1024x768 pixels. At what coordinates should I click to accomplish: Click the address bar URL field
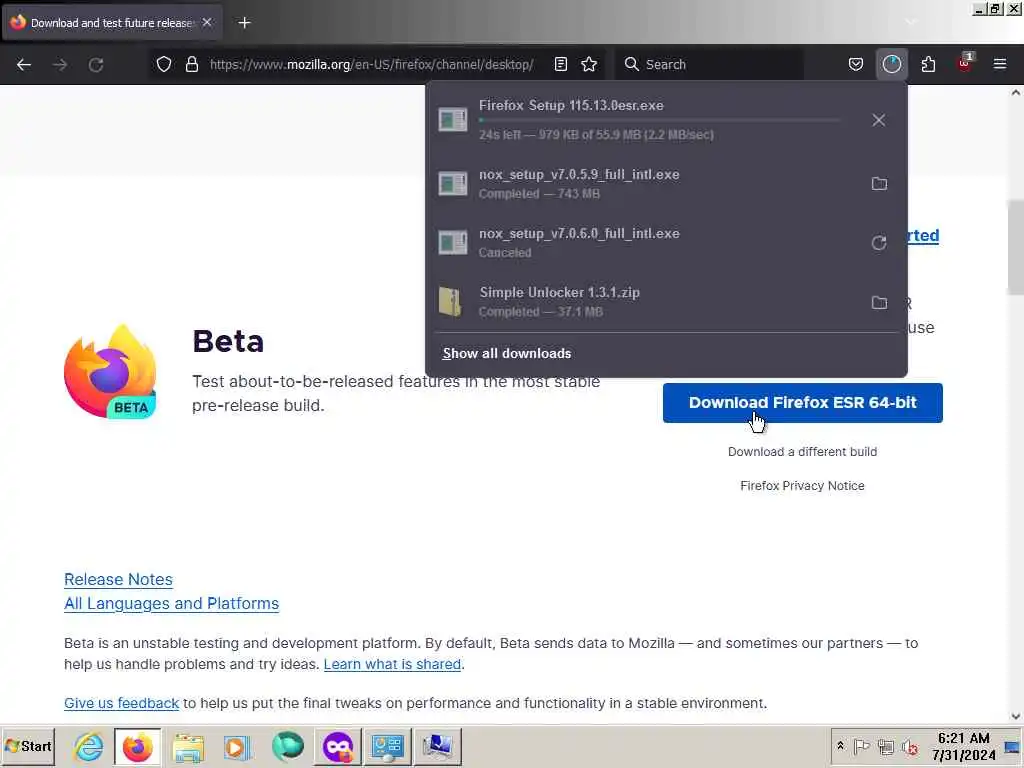click(372, 64)
